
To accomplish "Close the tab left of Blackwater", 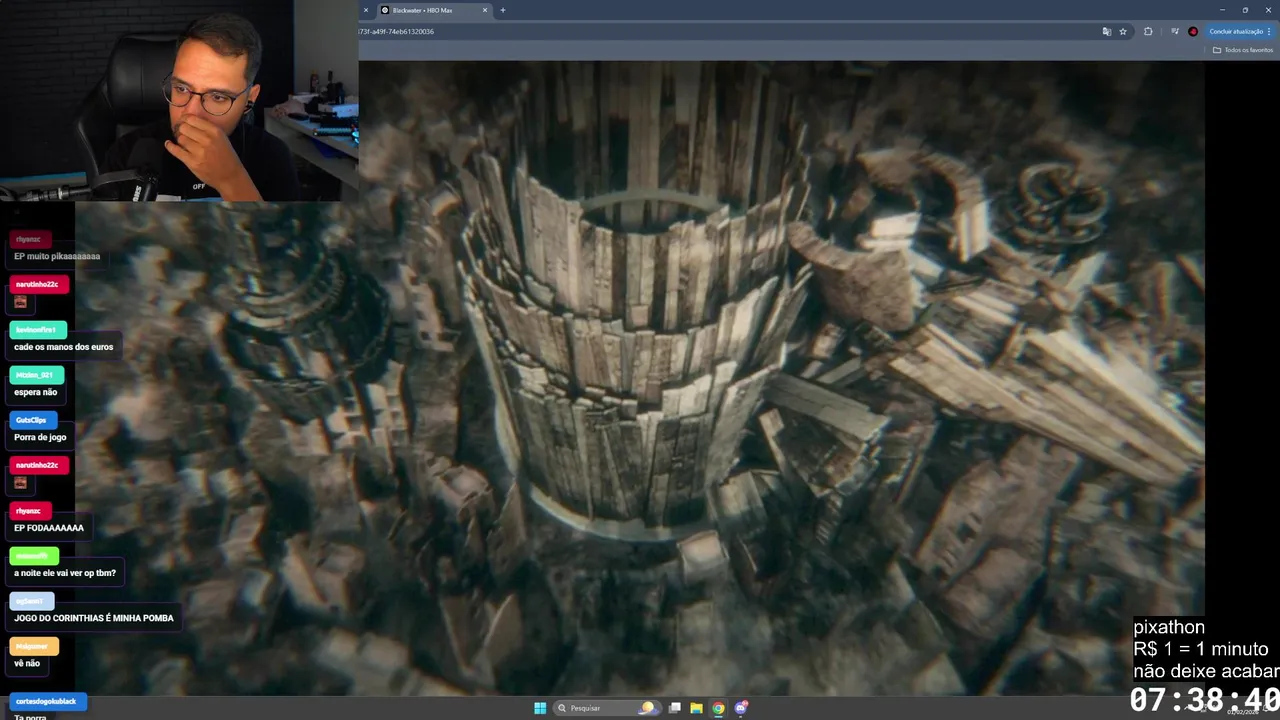I will coord(365,10).
